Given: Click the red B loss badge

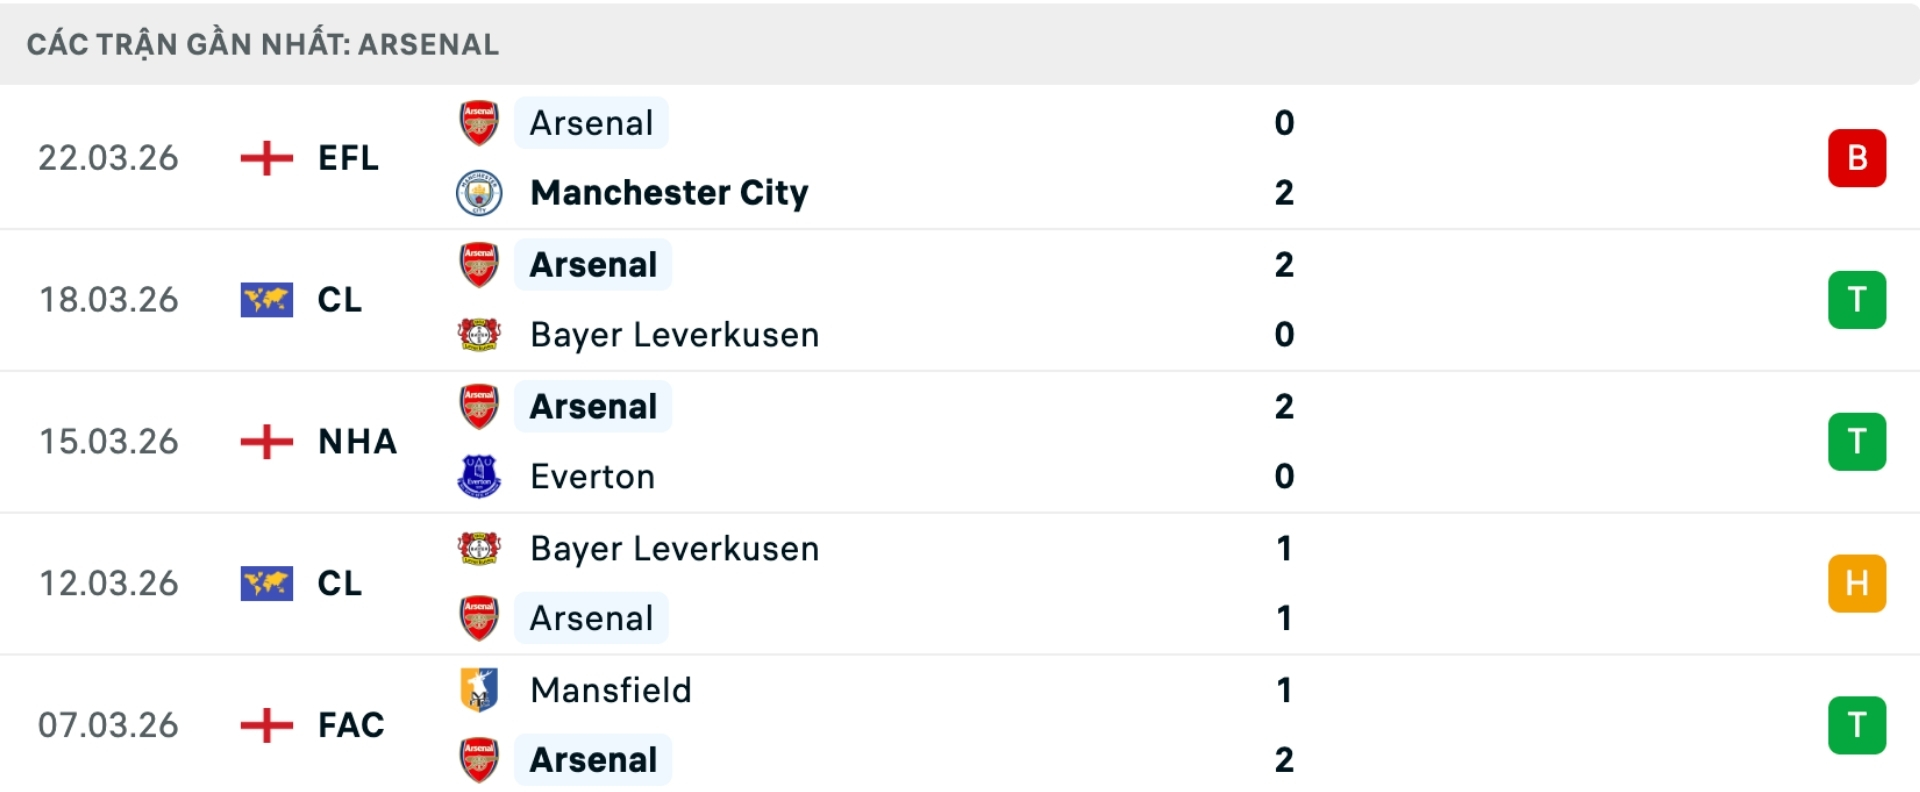Looking at the screenshot, I should point(1857,158).
